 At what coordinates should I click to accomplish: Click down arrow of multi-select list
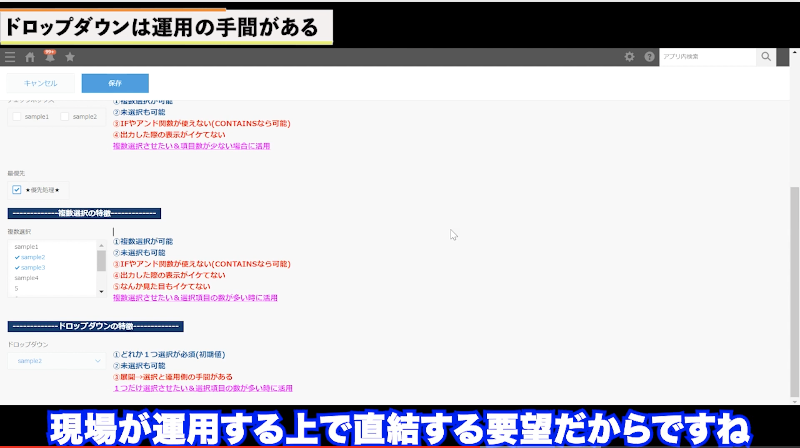(101, 291)
